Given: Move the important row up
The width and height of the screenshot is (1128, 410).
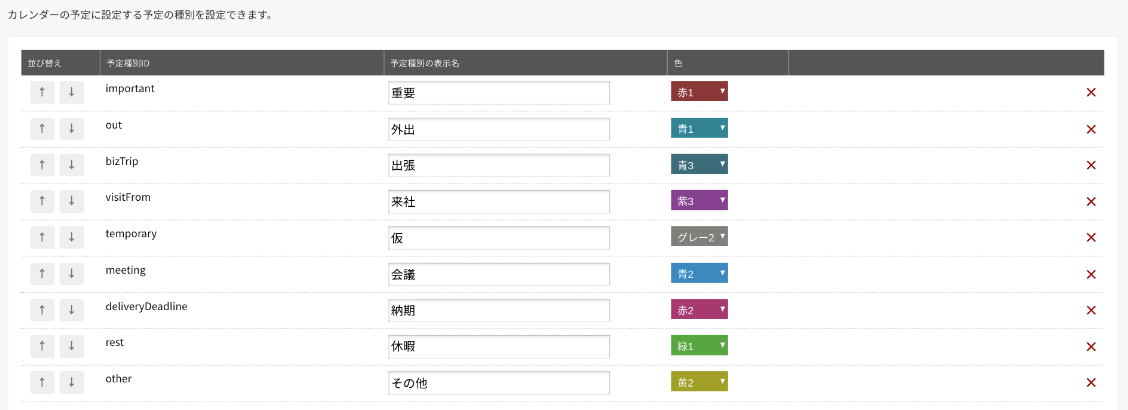Looking at the screenshot, I should click(x=42, y=92).
